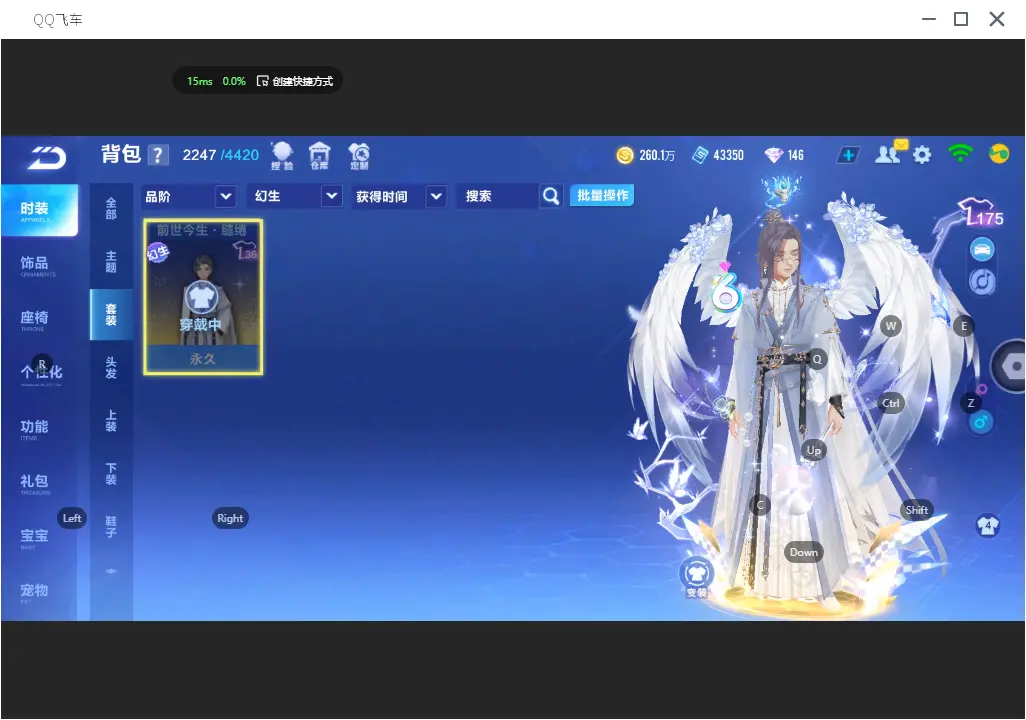This screenshot has width=1026, height=720.
Task: Select the 头发 hair subcategory
Action: pos(111,368)
